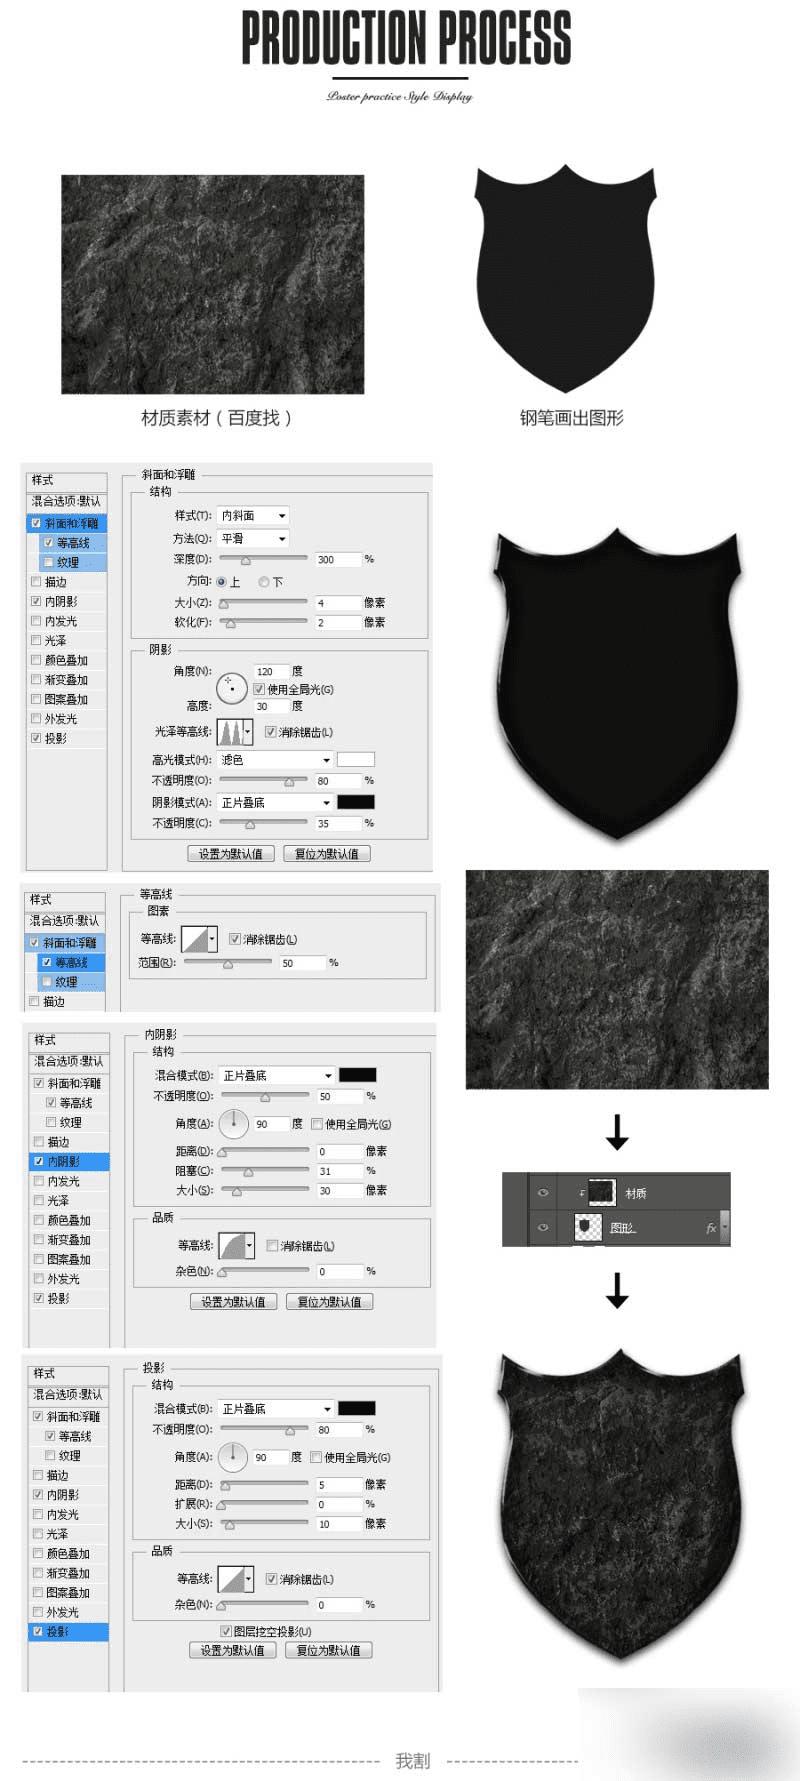Select highlighted 斜面和浮雕 in first style list
The image size is (800, 1781).
click(x=67, y=523)
